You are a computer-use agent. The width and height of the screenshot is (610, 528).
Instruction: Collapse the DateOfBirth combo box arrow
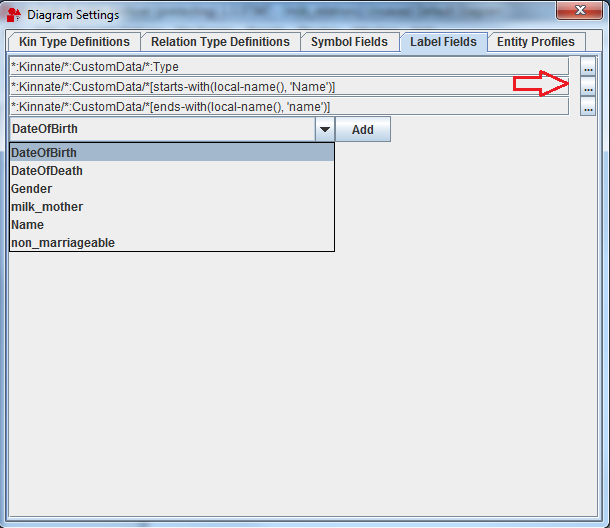pyautogui.click(x=325, y=129)
